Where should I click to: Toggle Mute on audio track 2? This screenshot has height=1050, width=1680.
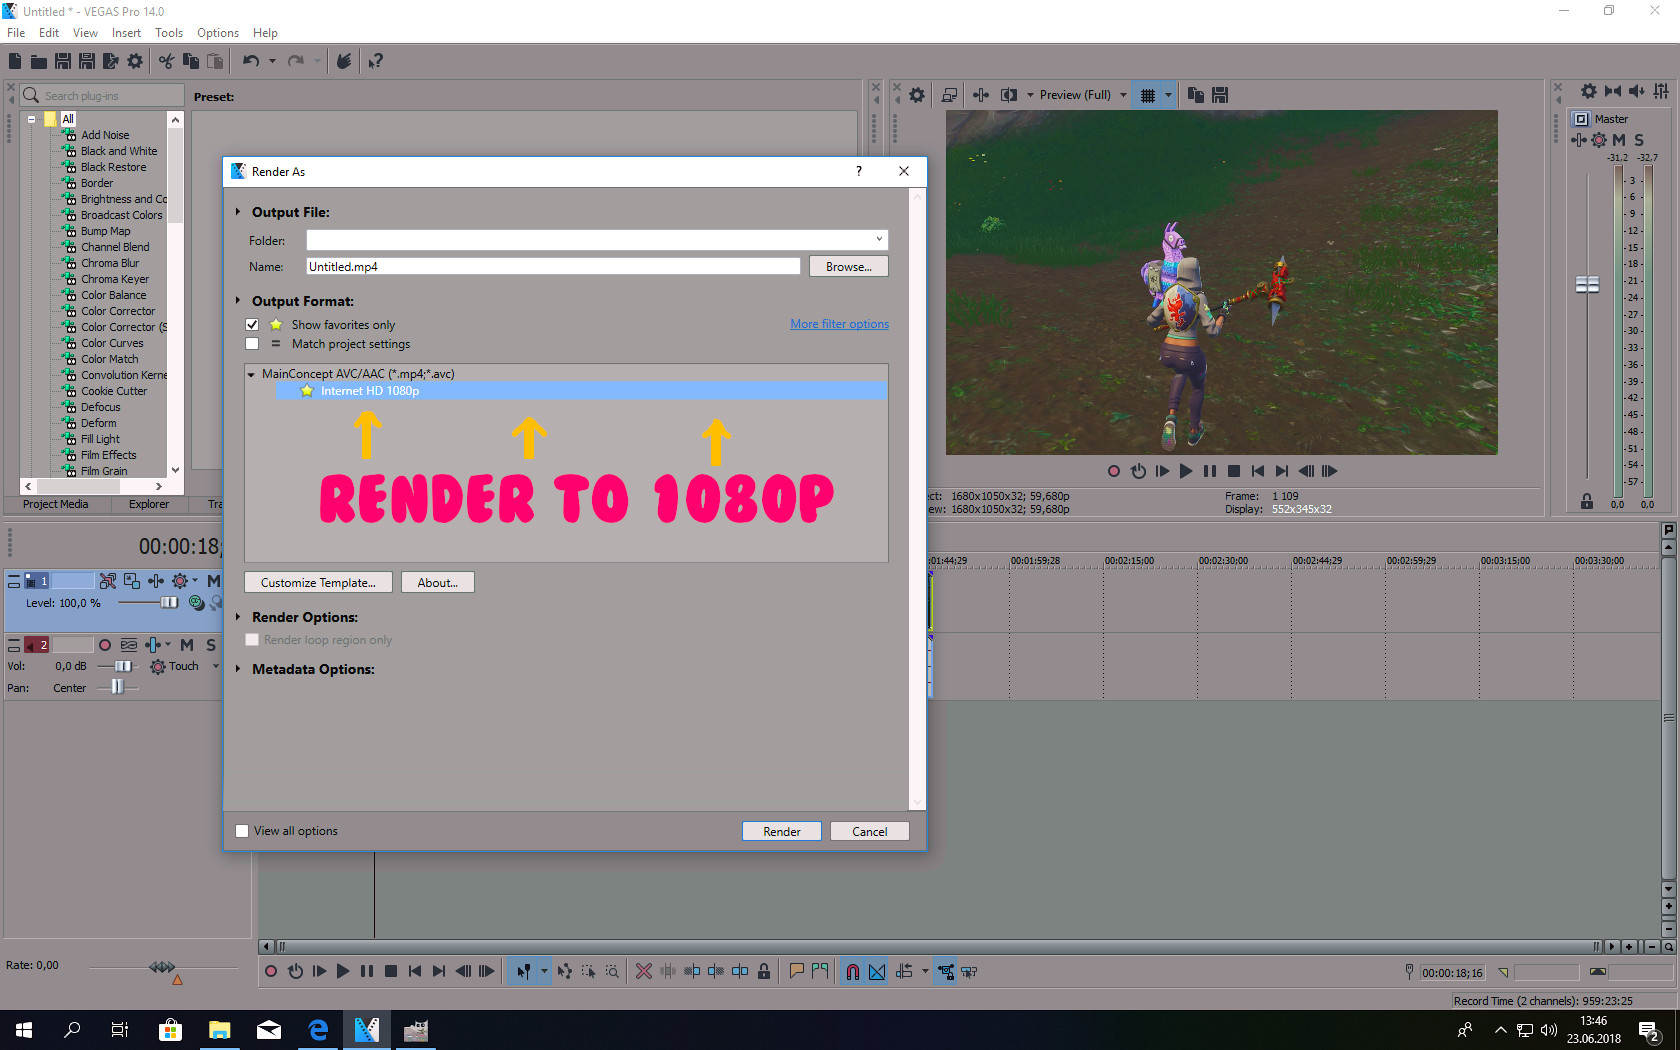coord(187,645)
